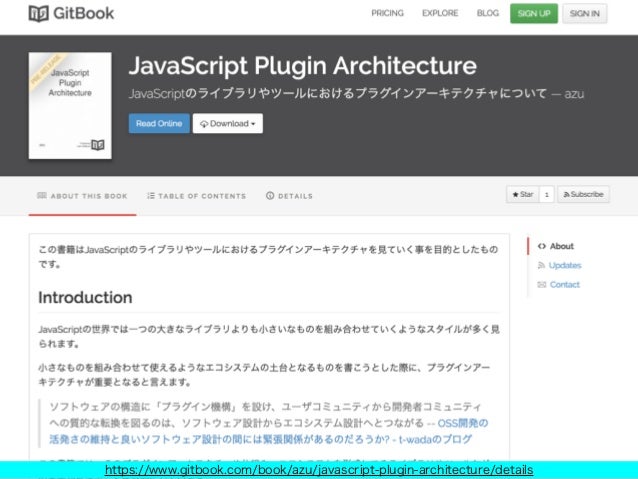Click the green SIGN UP button
638x479 pixels.
534,13
